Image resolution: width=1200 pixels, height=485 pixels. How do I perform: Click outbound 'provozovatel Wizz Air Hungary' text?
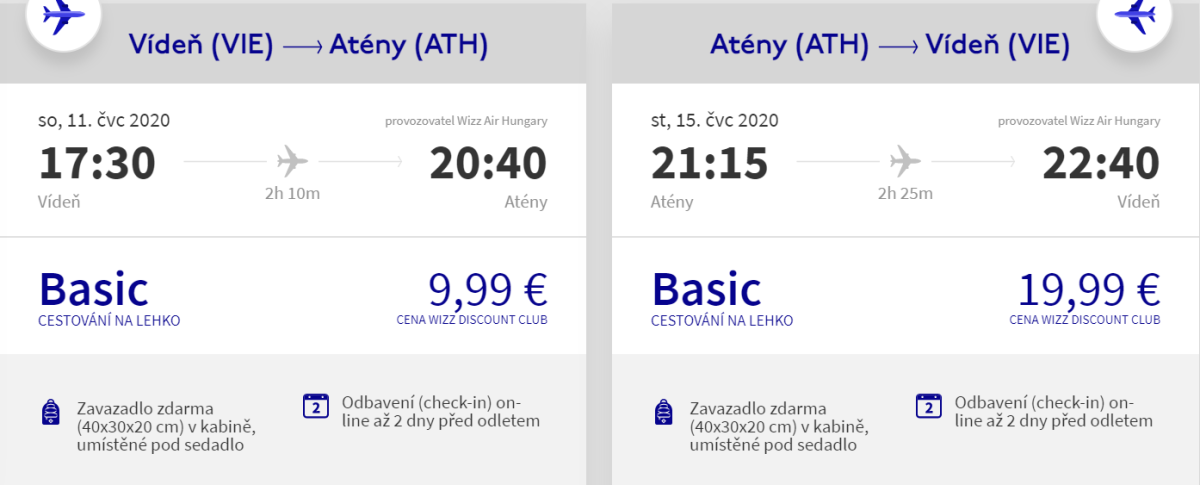tap(466, 122)
